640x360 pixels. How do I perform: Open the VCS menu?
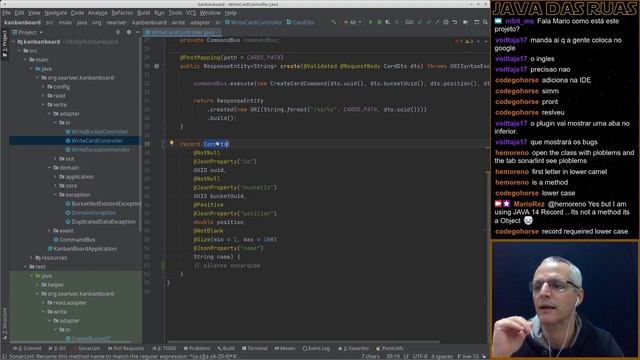[x=191, y=13]
